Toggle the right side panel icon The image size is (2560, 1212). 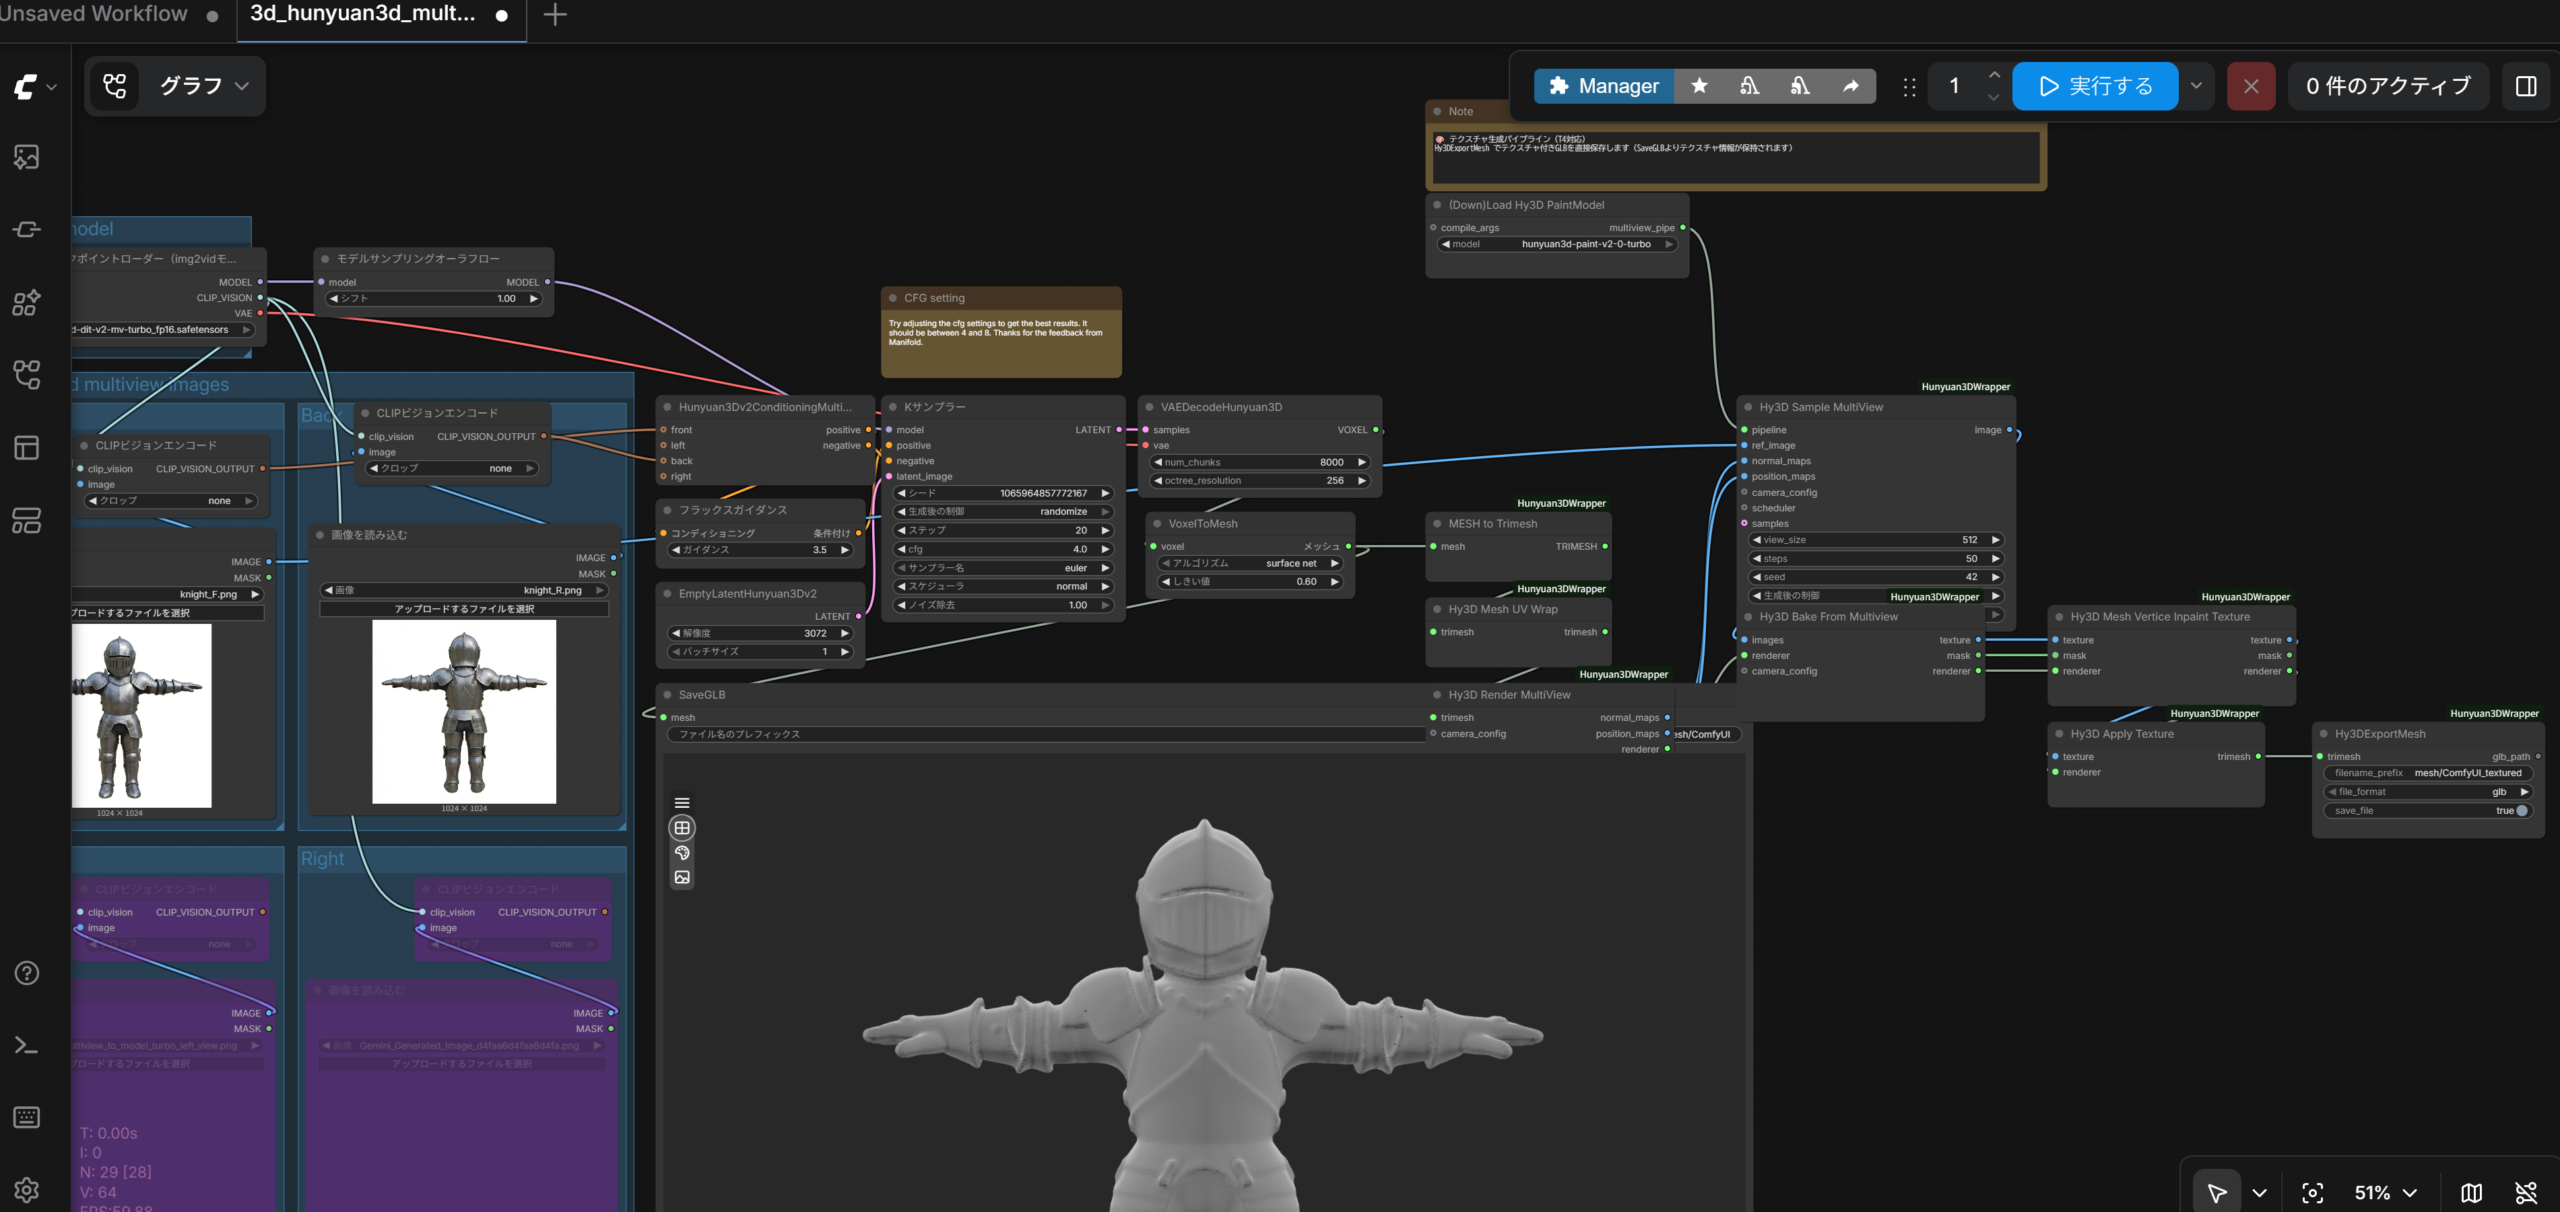tap(2526, 86)
